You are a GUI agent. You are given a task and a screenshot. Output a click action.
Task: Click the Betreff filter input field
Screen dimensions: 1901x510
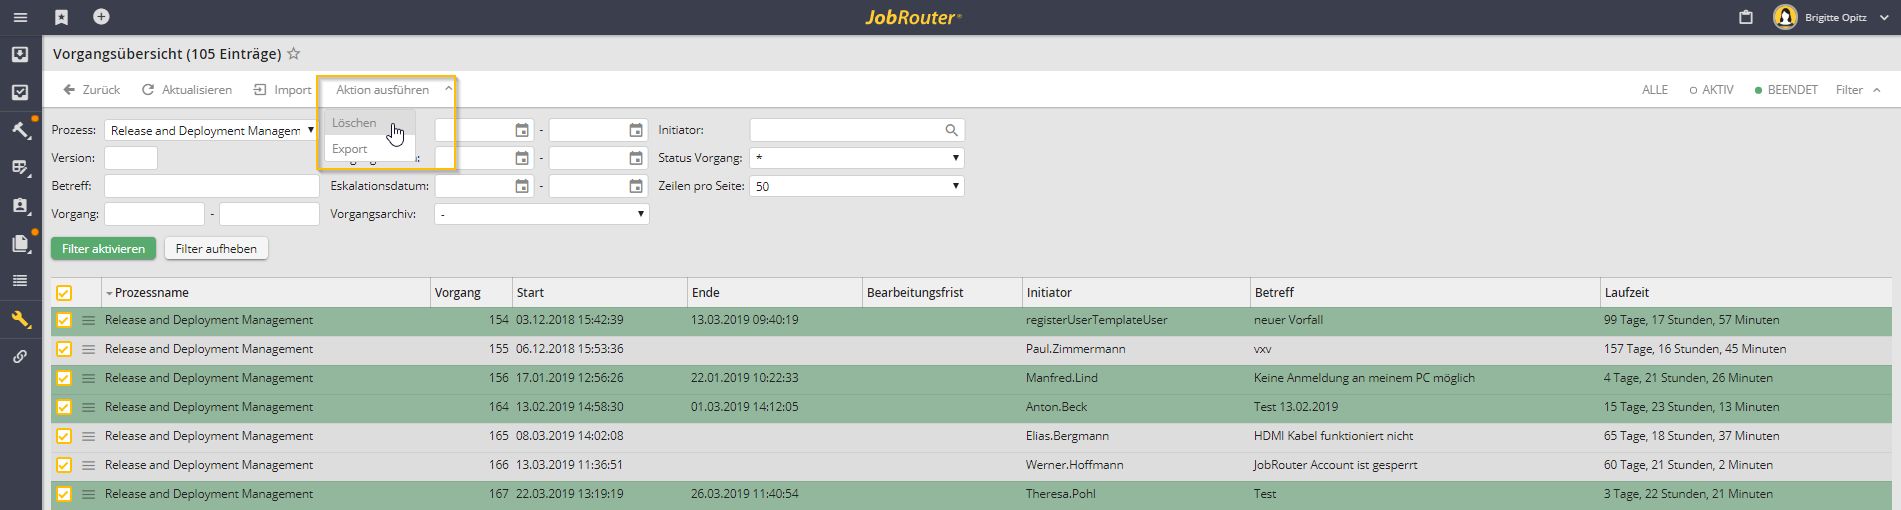(x=211, y=186)
